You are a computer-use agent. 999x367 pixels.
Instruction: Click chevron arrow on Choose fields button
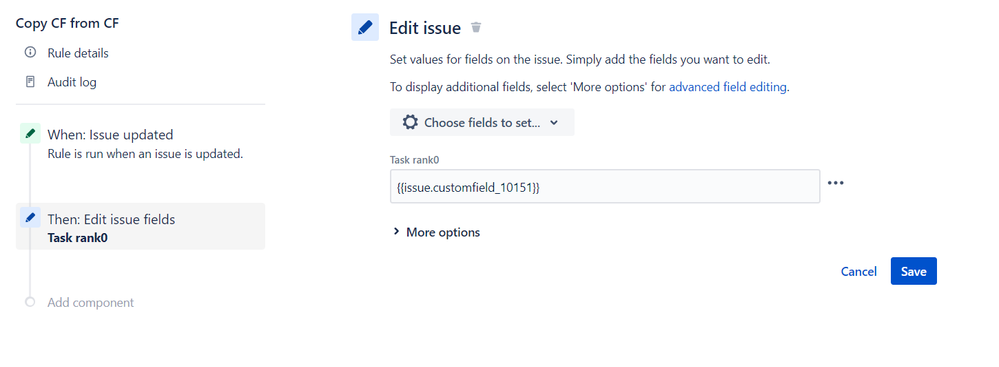pos(554,122)
